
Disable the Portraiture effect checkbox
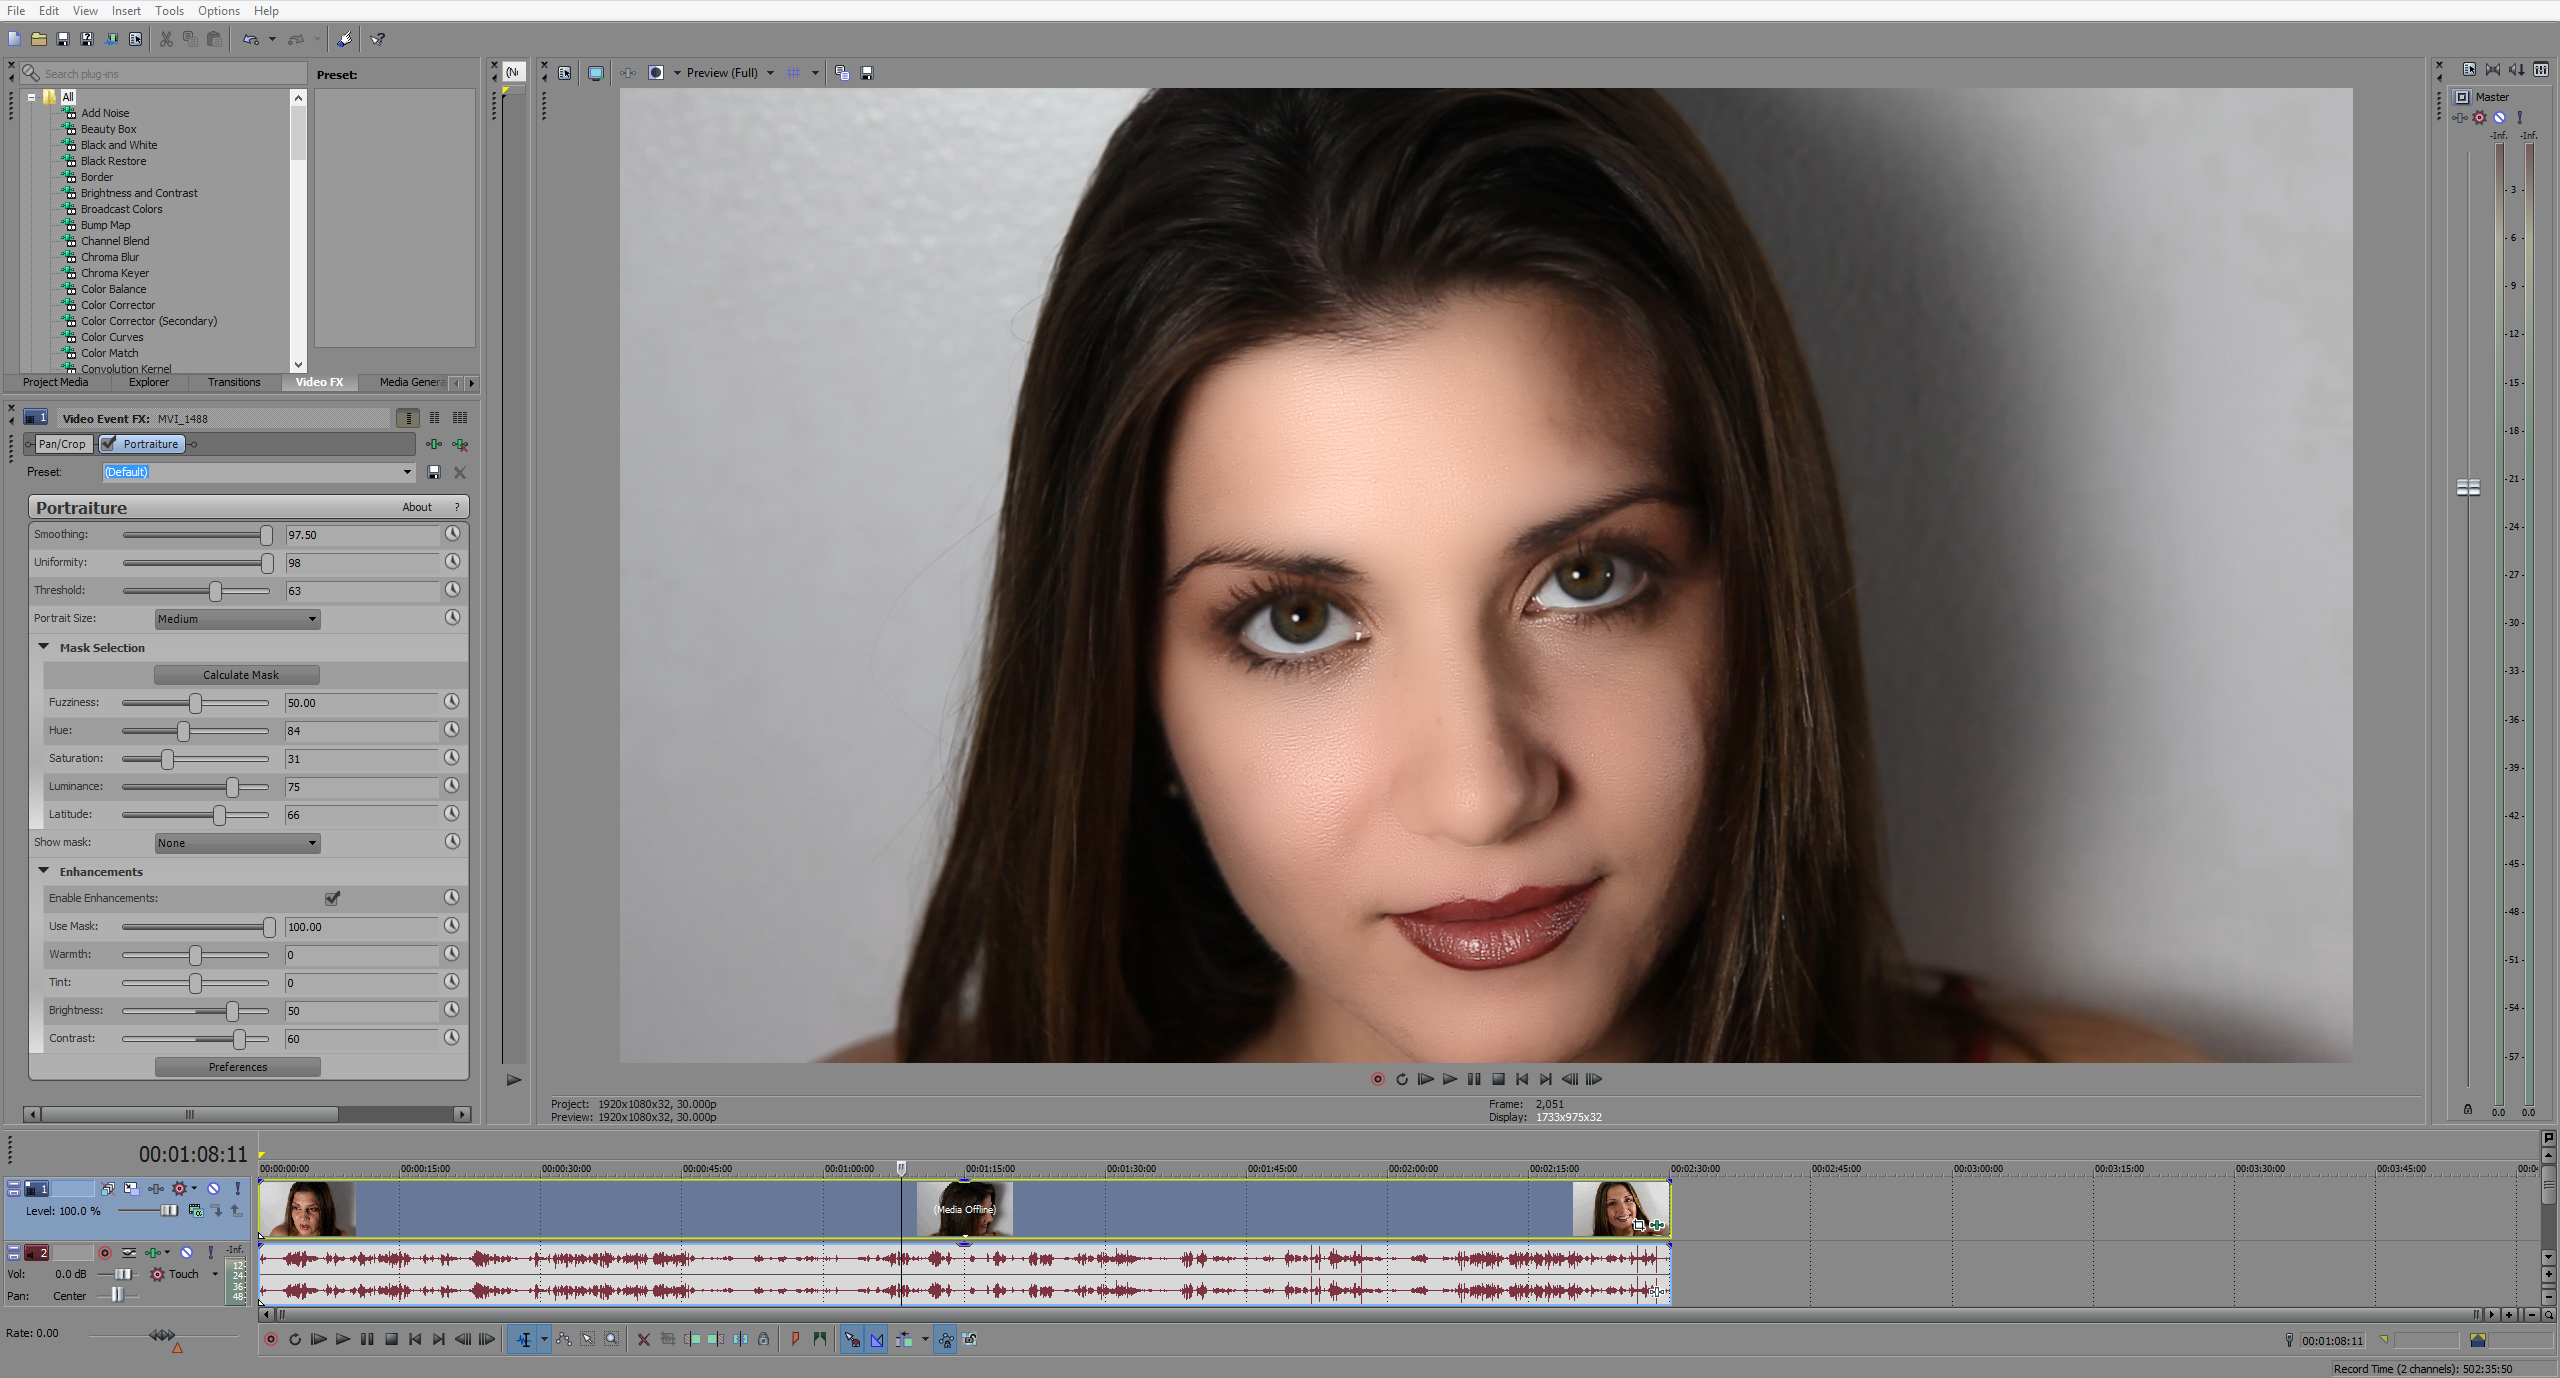(110, 444)
